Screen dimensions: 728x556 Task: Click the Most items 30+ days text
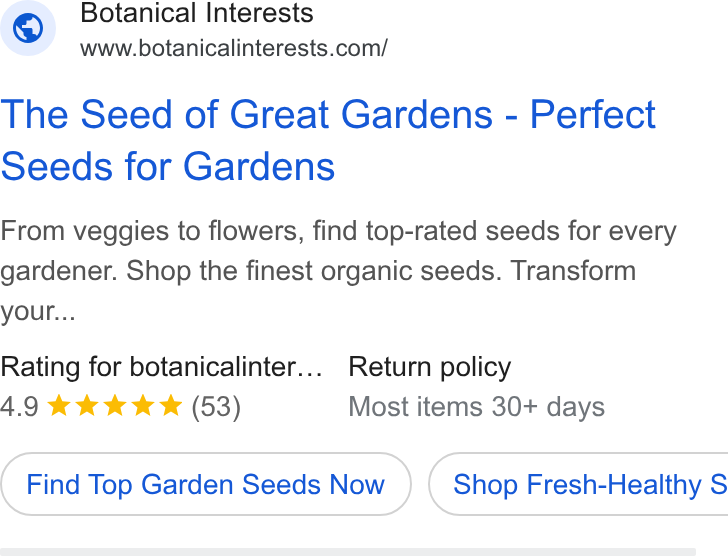[477, 407]
